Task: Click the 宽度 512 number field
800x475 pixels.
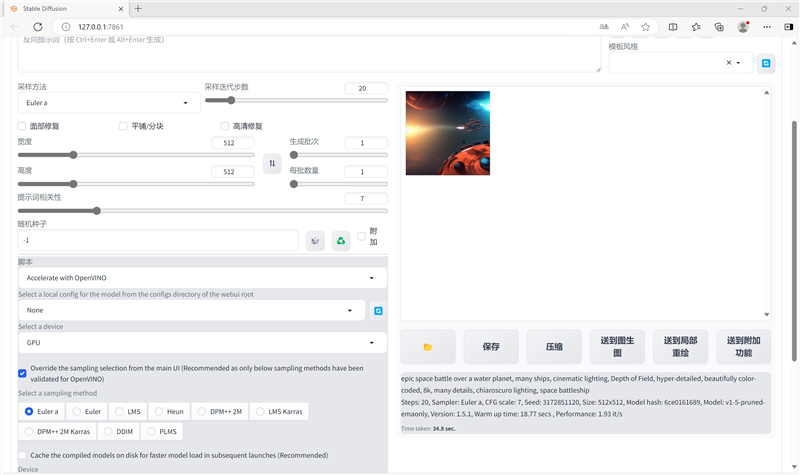Action: [233, 143]
